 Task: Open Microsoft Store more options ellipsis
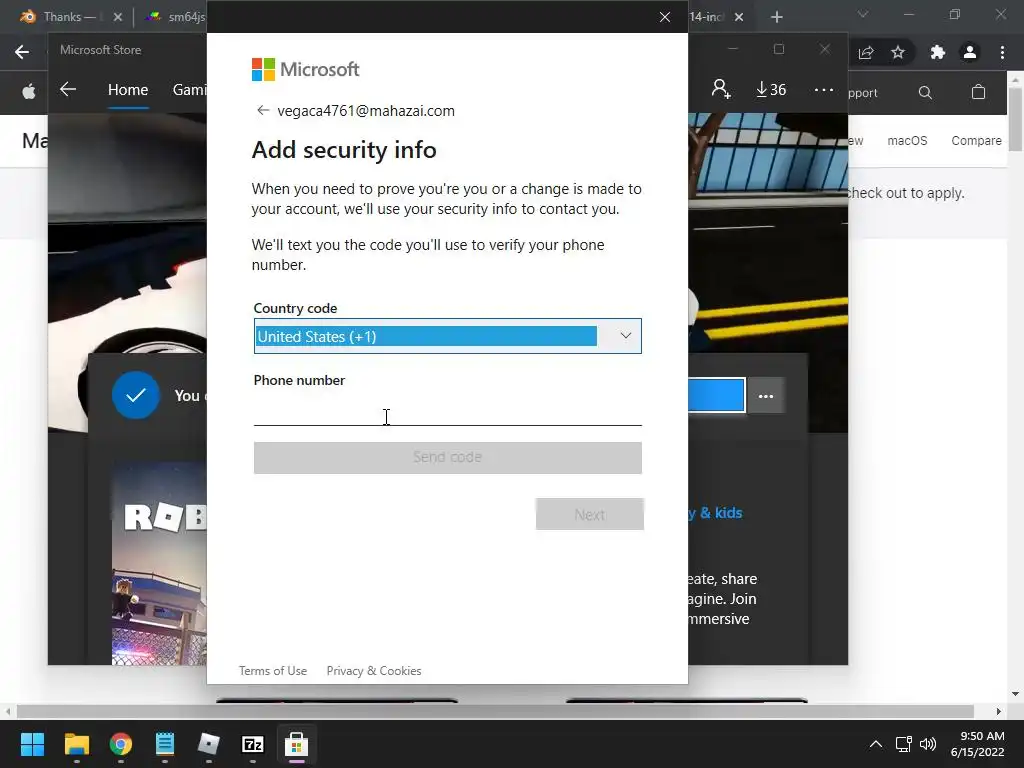(x=824, y=89)
